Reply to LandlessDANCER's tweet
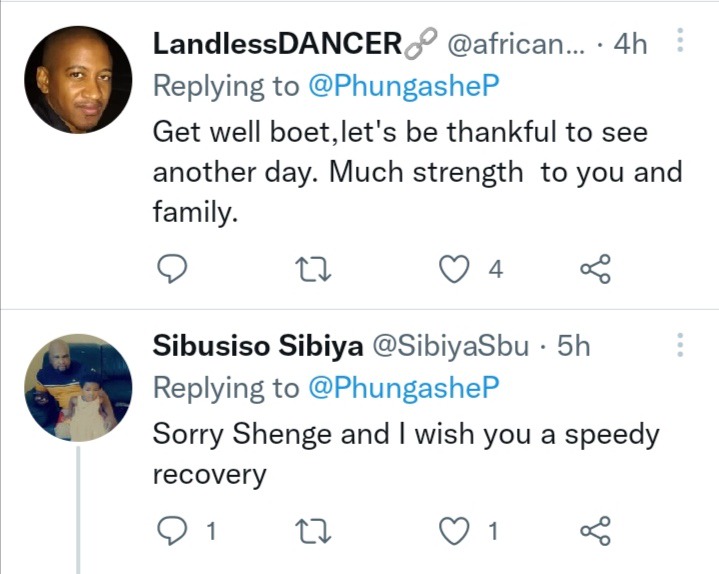Viewport: 719px width, 574px height. [x=172, y=269]
